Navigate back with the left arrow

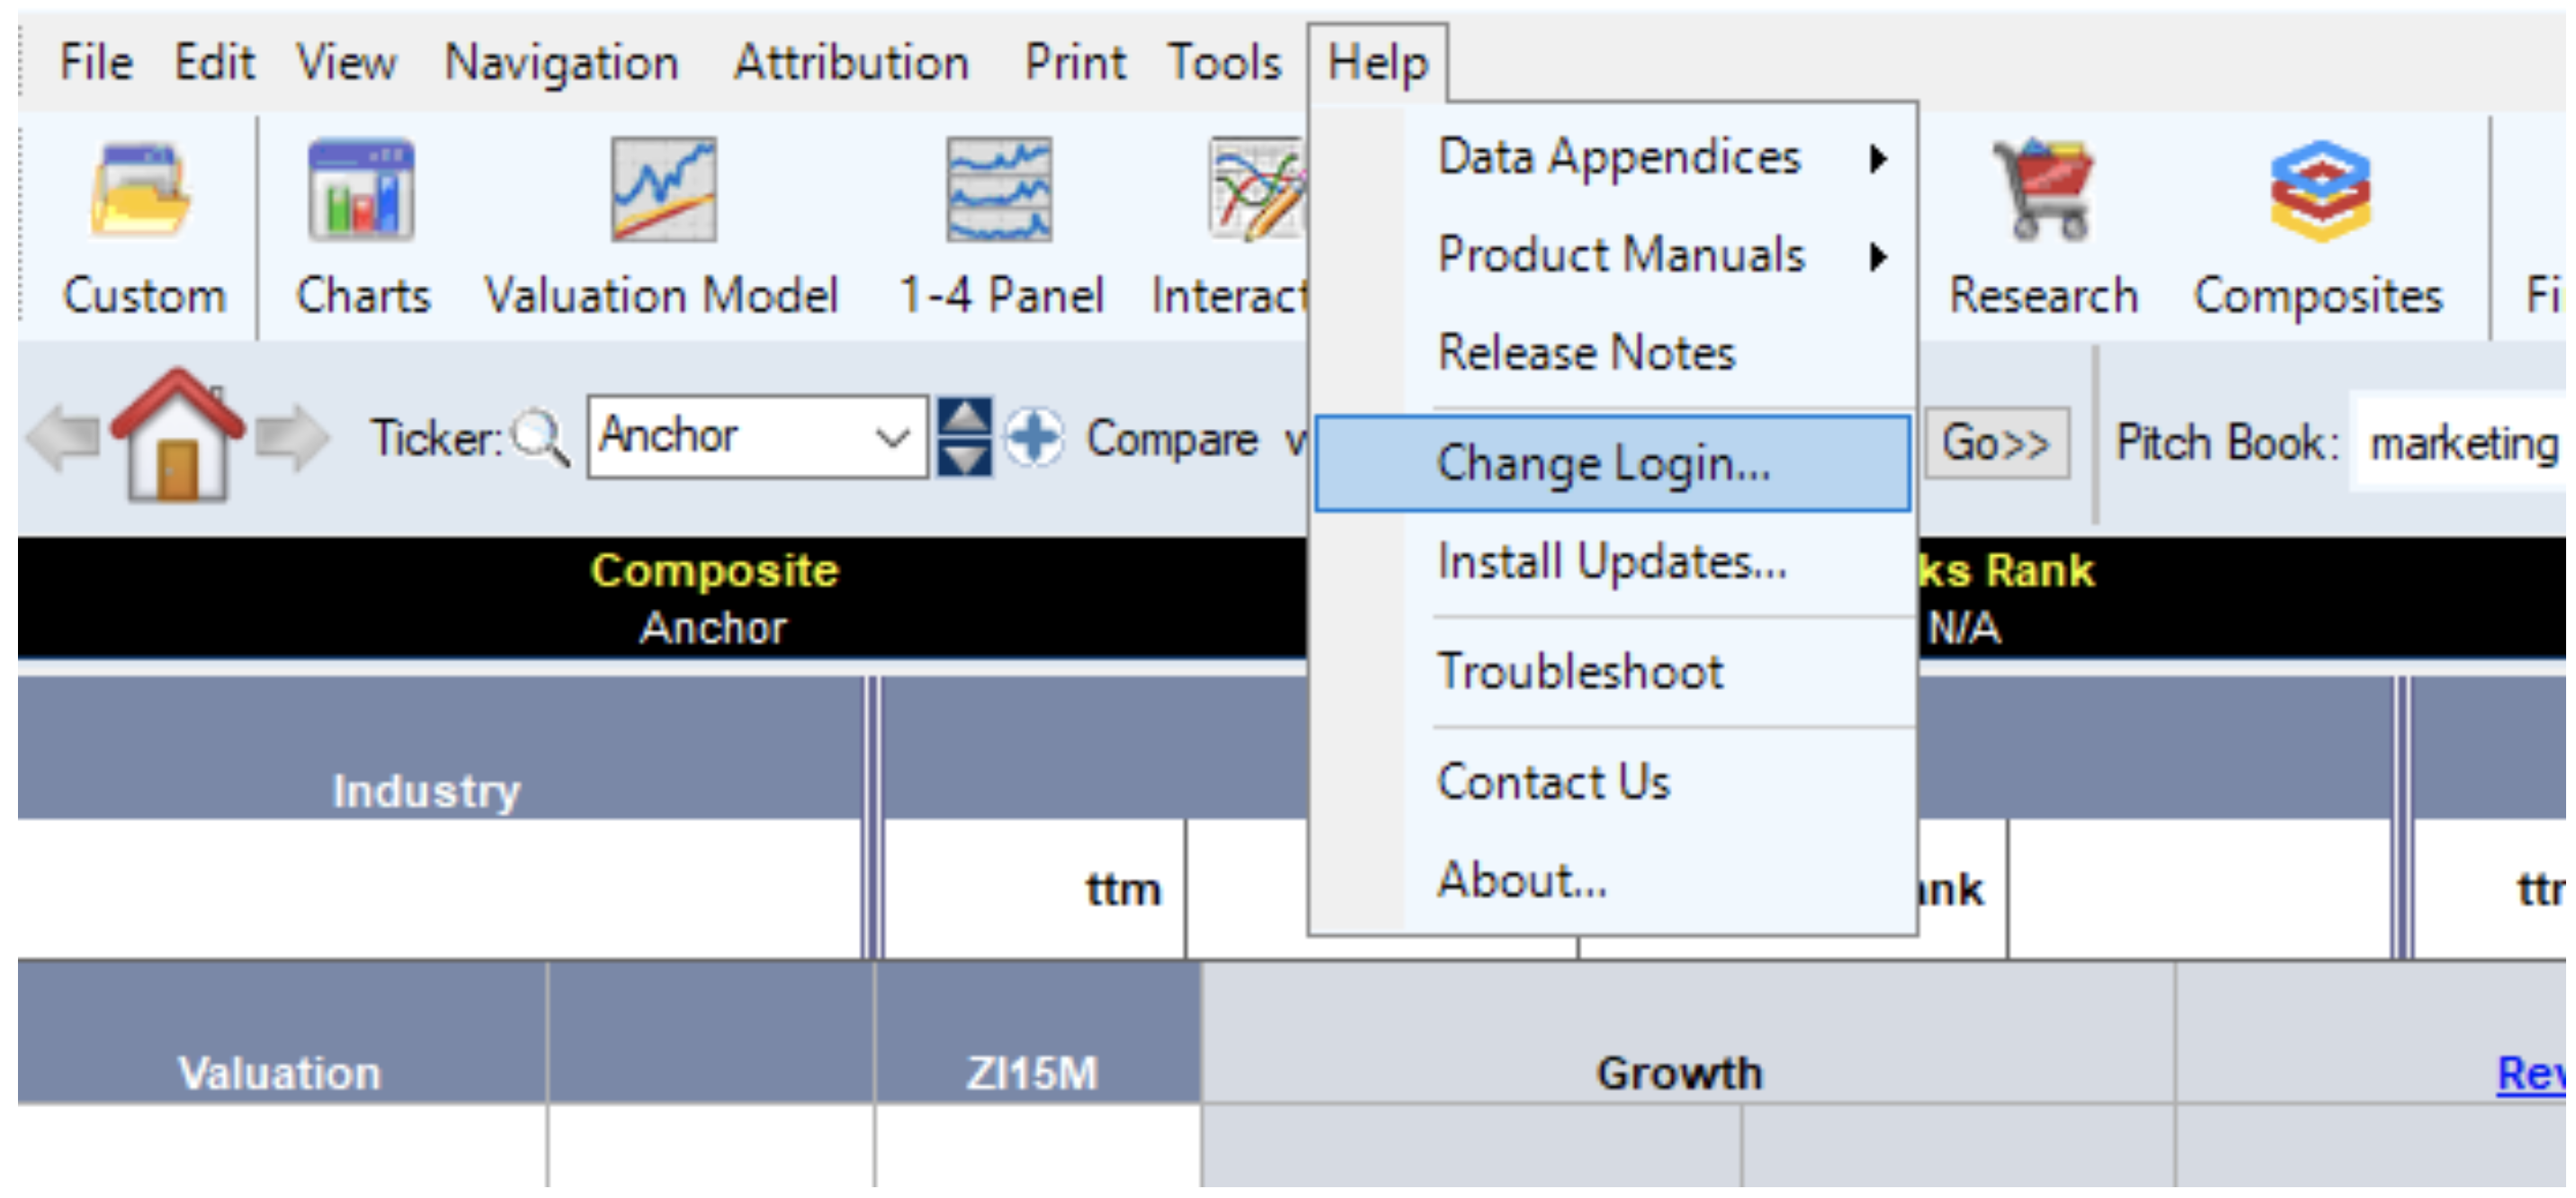(62, 438)
